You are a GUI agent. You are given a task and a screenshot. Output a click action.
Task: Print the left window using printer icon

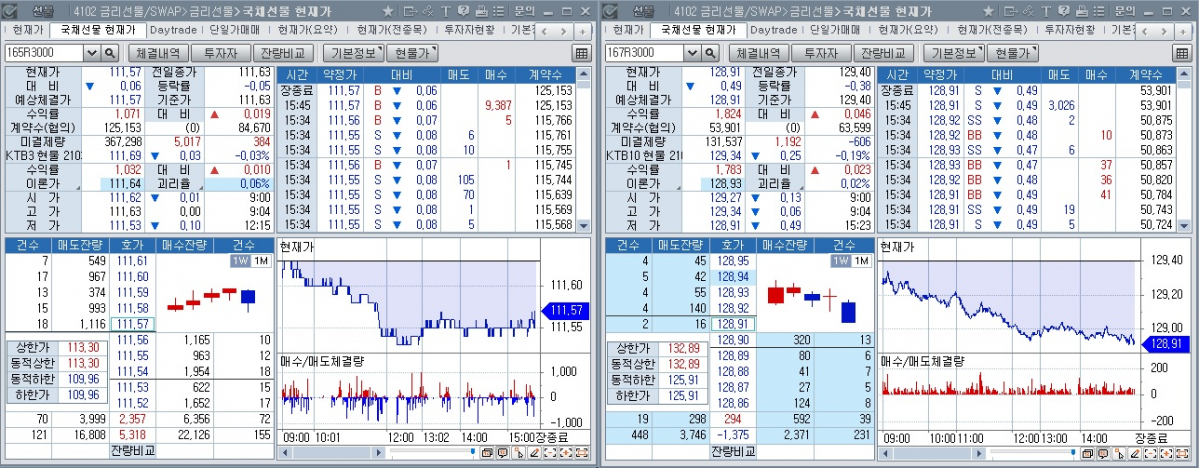[481, 11]
